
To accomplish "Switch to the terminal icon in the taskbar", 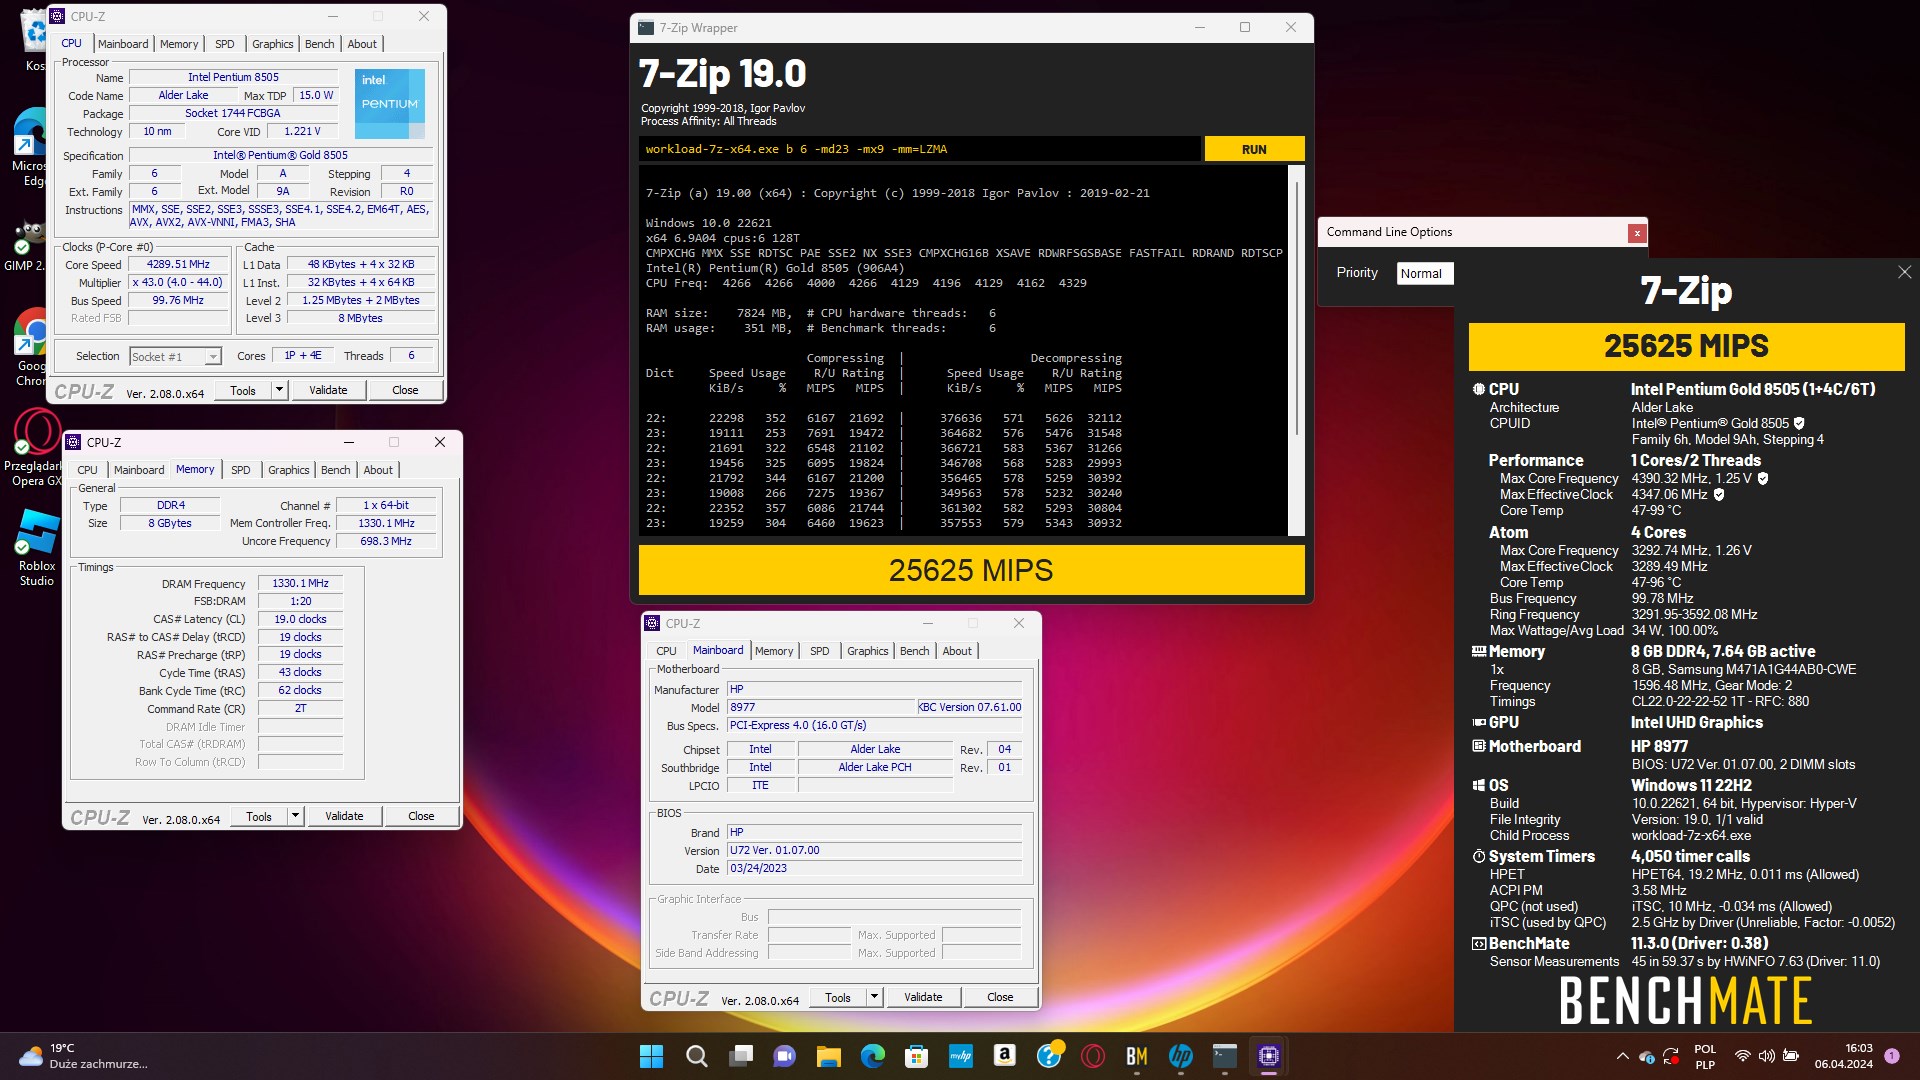I will [x=1225, y=1056].
